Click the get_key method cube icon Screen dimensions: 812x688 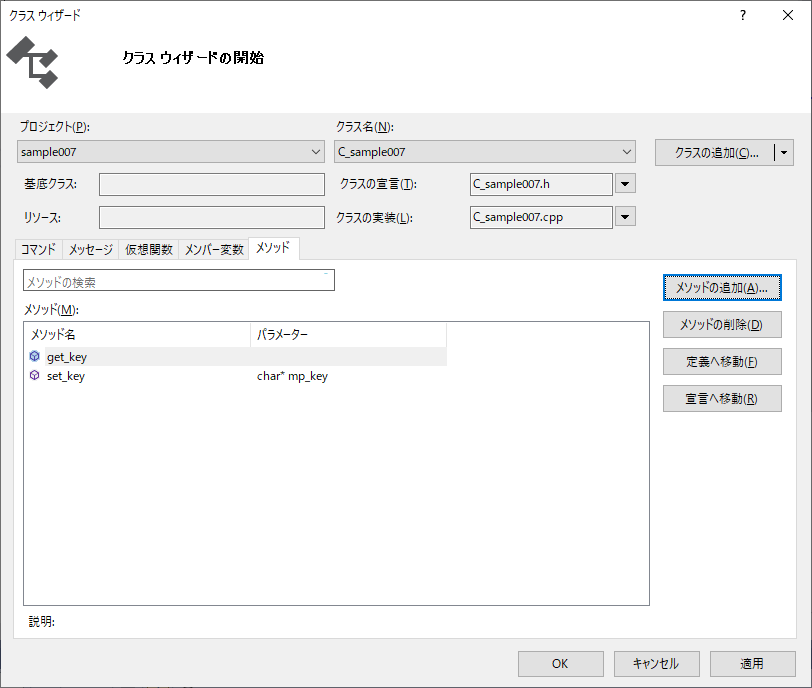point(34,357)
